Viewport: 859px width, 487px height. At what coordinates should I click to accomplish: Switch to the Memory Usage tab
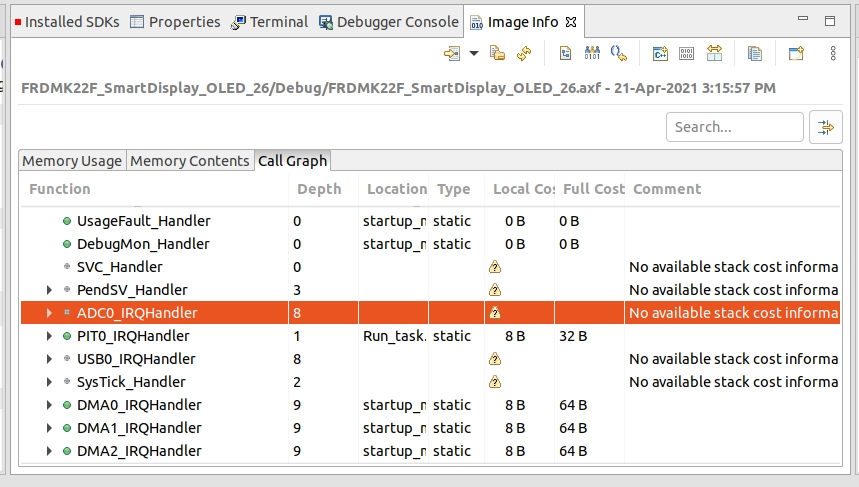click(x=72, y=161)
